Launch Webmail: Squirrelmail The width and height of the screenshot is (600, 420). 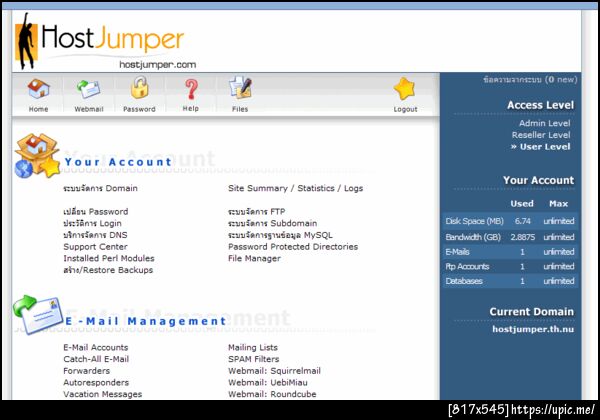click(274, 371)
